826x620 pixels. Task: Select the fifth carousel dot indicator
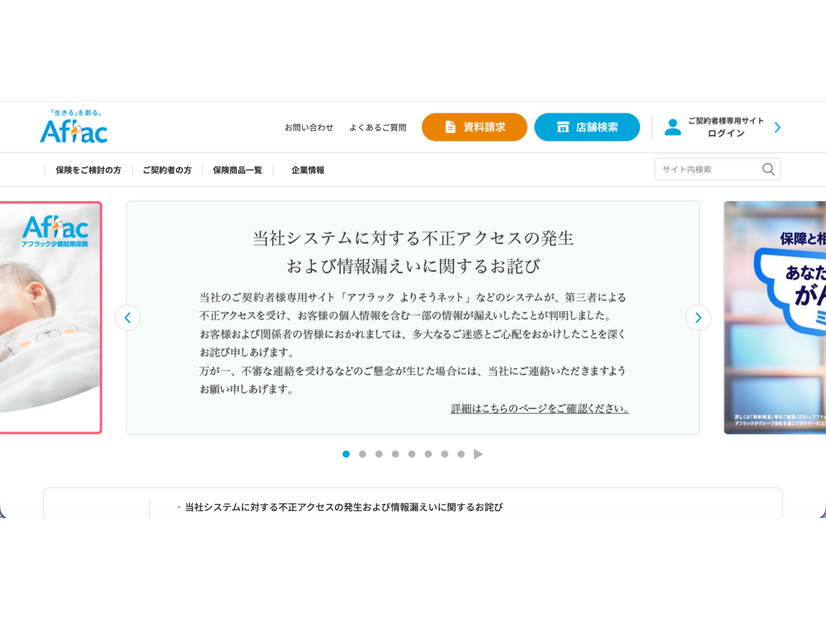pyautogui.click(x=412, y=454)
